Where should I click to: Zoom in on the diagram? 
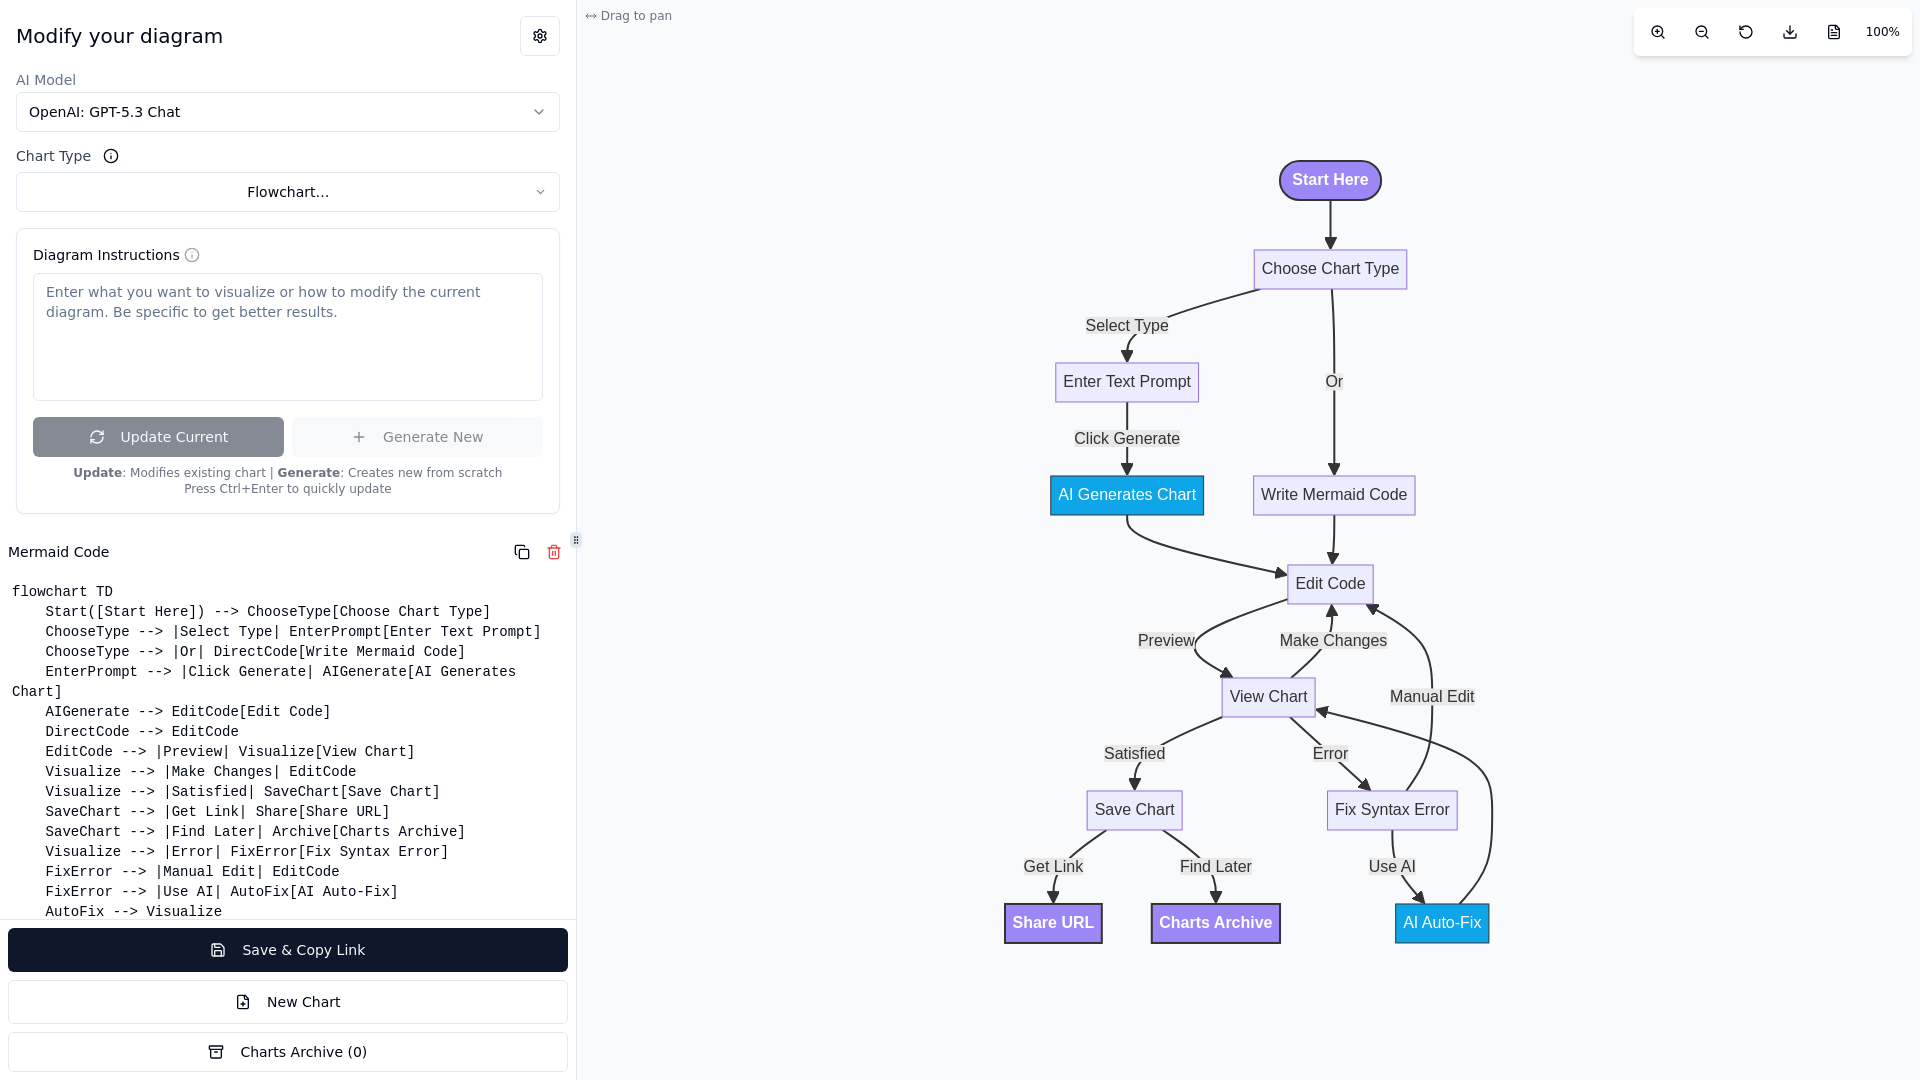coord(1658,32)
